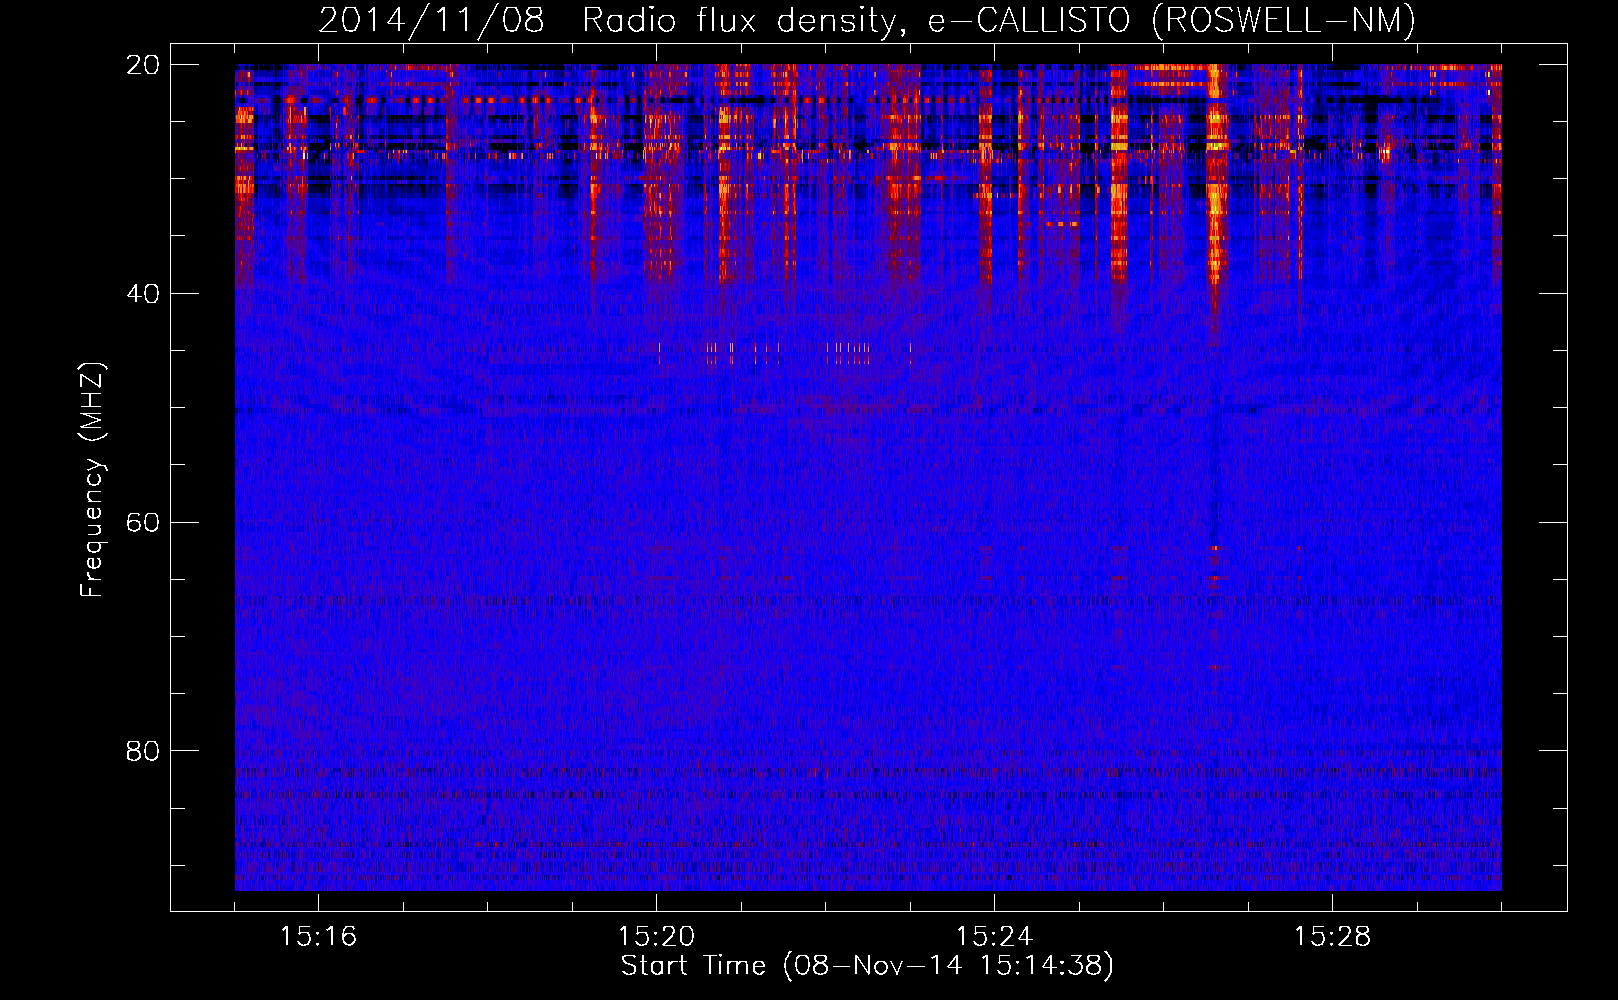Click the 15:16 time tick label
Screen dimensions: 1618x1000
tap(318, 937)
